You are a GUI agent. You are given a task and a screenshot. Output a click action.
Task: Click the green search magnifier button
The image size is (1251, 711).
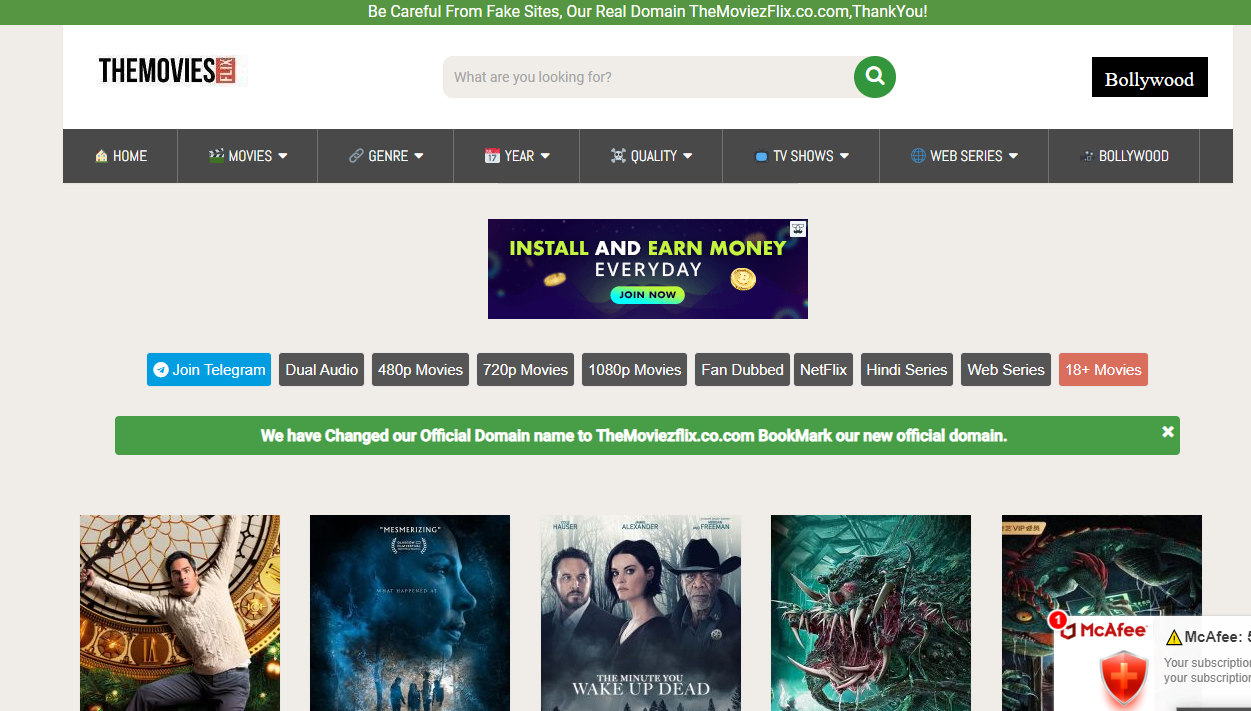(875, 77)
